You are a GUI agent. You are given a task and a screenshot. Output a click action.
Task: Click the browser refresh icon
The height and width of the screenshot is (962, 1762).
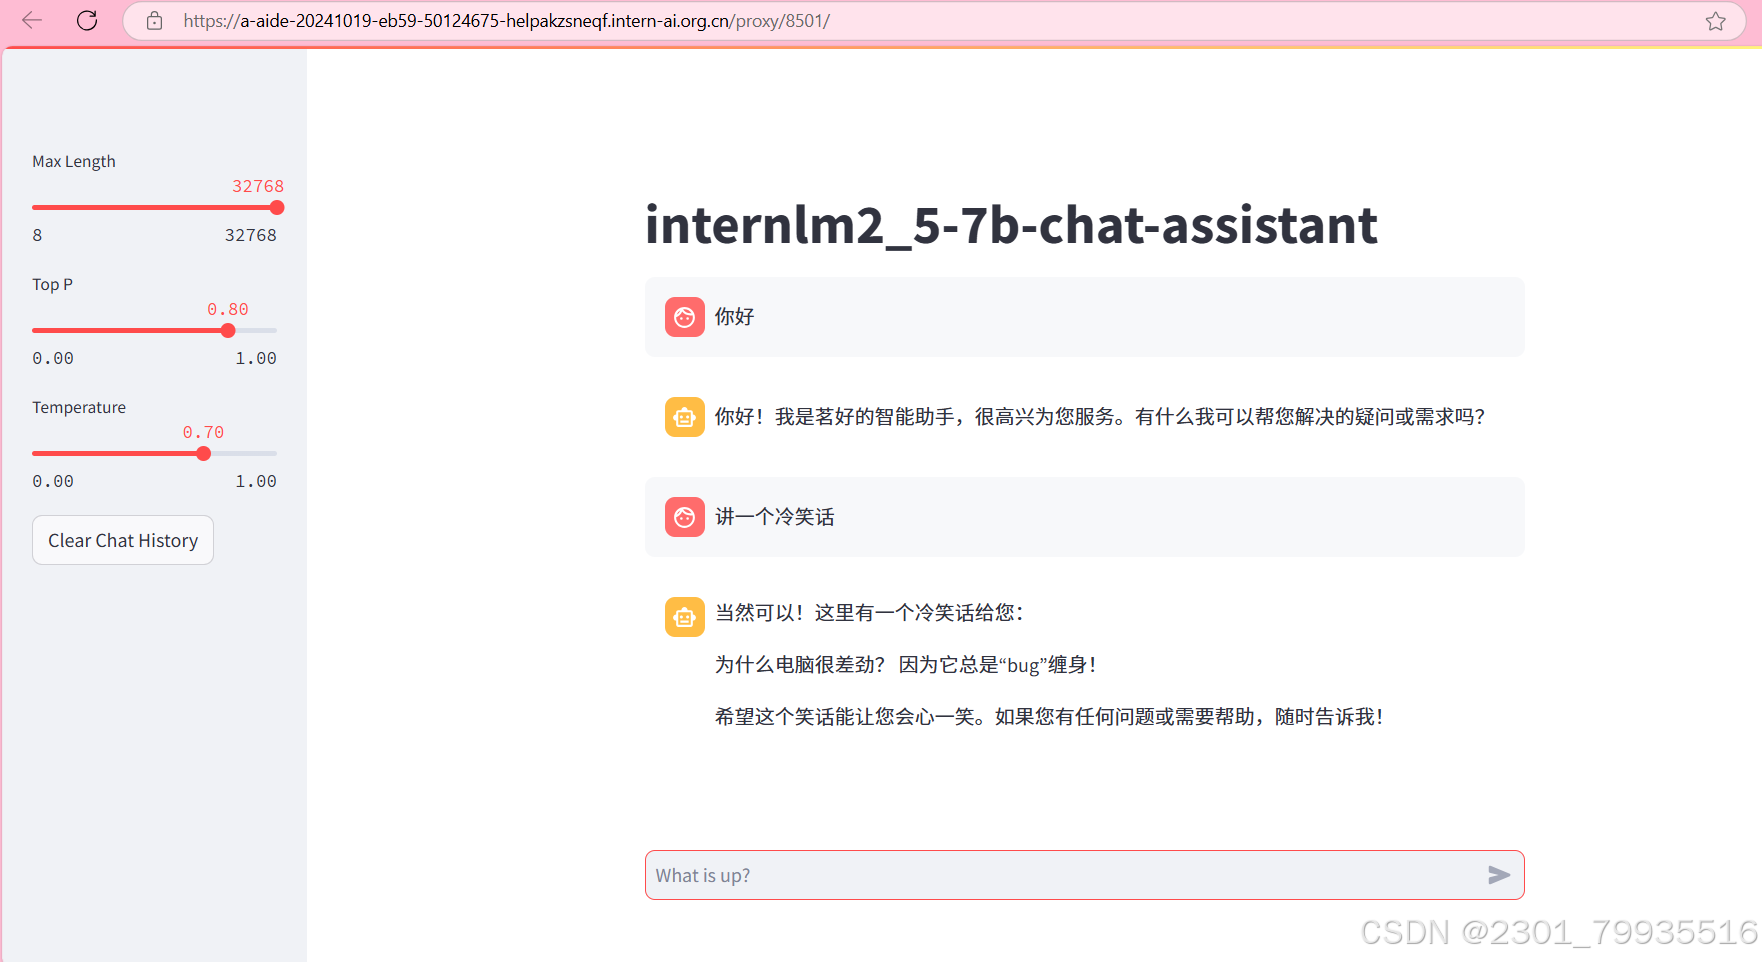tap(86, 20)
